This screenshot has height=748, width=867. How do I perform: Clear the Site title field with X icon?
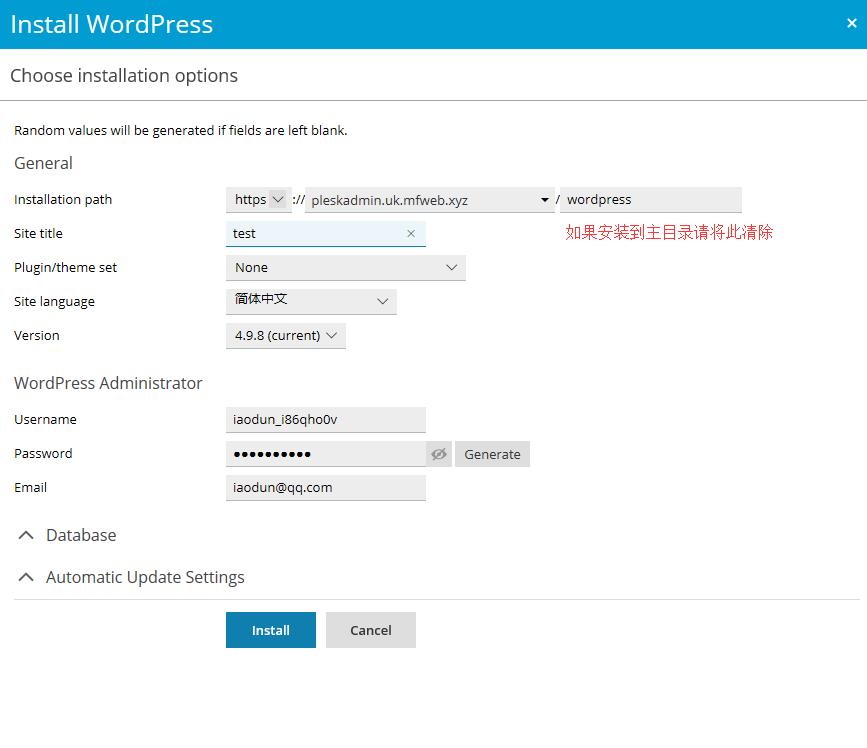click(x=411, y=234)
